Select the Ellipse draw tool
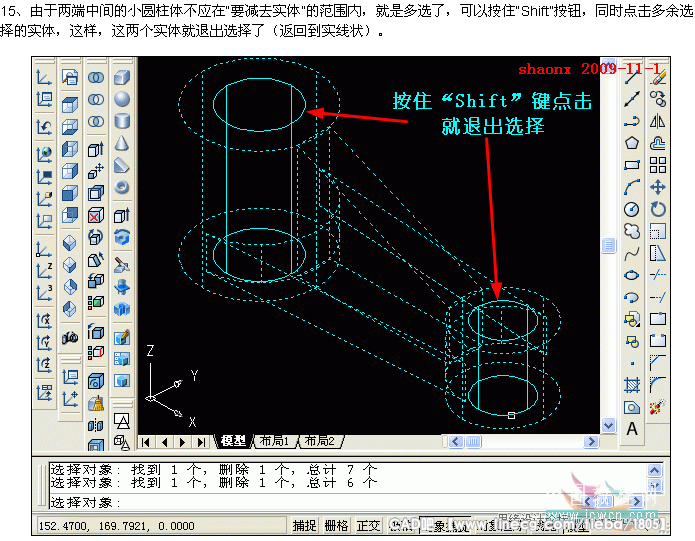 (632, 275)
